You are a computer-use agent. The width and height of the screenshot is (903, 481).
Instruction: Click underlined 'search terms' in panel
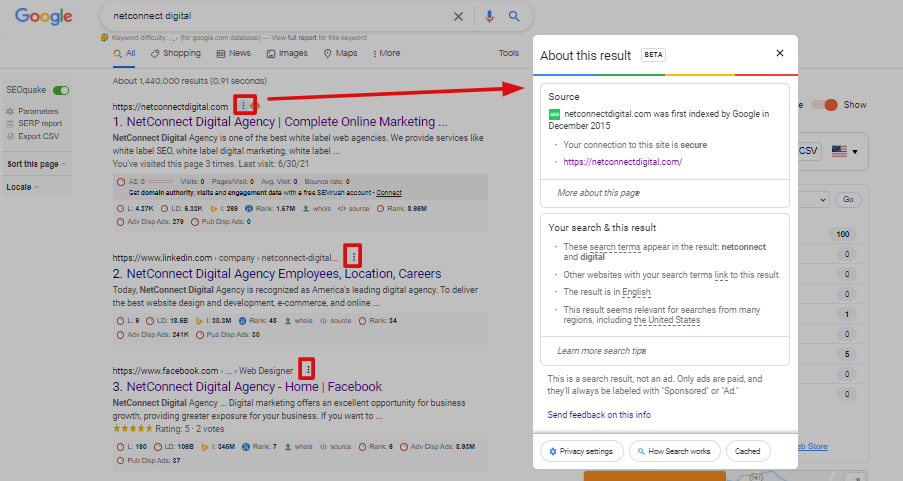click(x=615, y=247)
